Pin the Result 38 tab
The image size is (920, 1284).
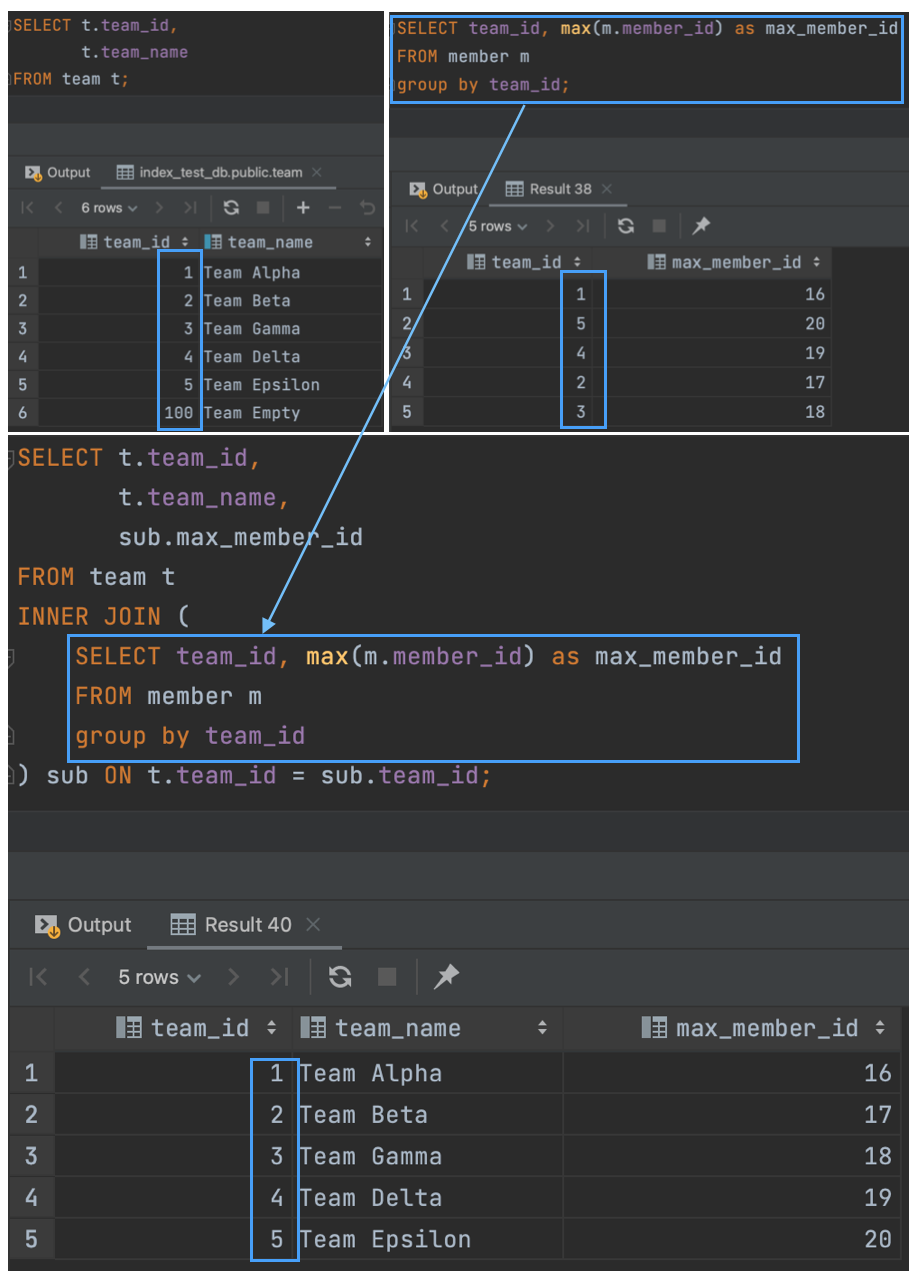click(x=701, y=226)
